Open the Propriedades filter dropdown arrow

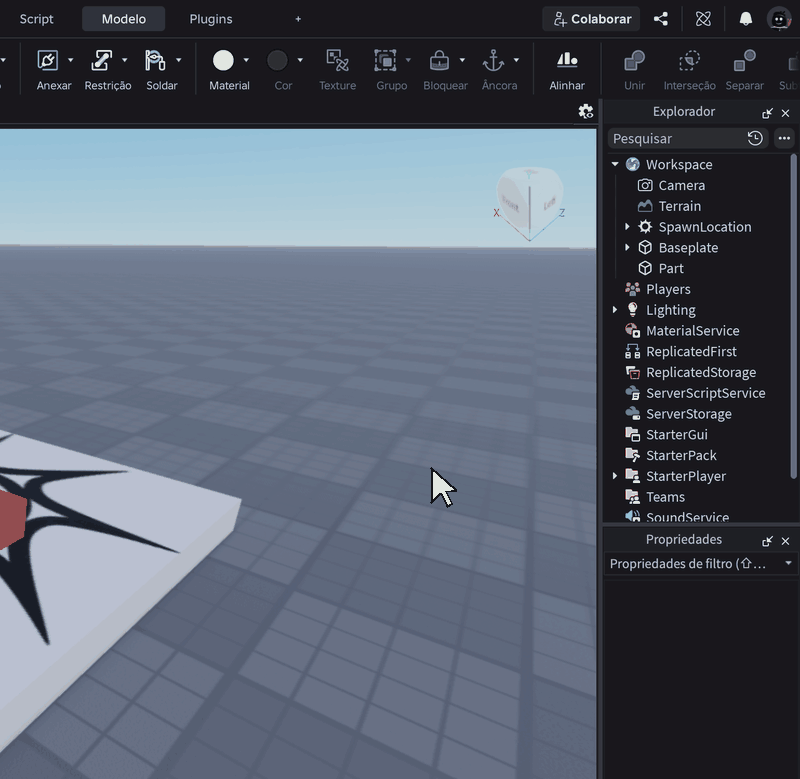point(788,563)
